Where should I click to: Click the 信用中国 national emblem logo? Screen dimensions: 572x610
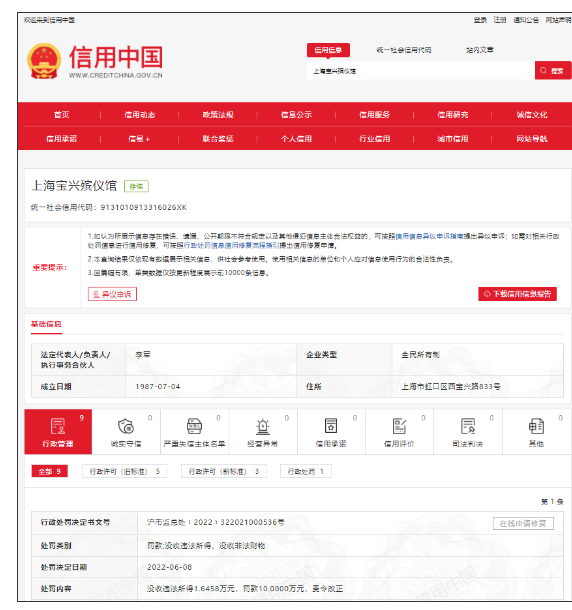[44, 61]
